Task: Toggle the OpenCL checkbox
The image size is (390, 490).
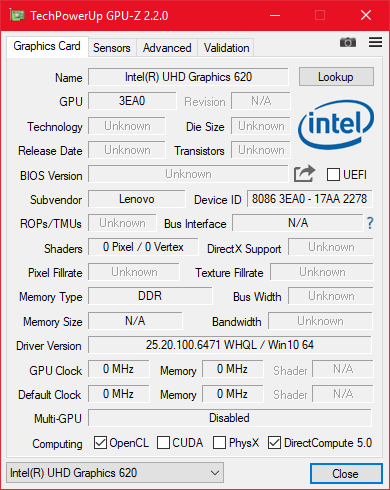Action: point(100,443)
